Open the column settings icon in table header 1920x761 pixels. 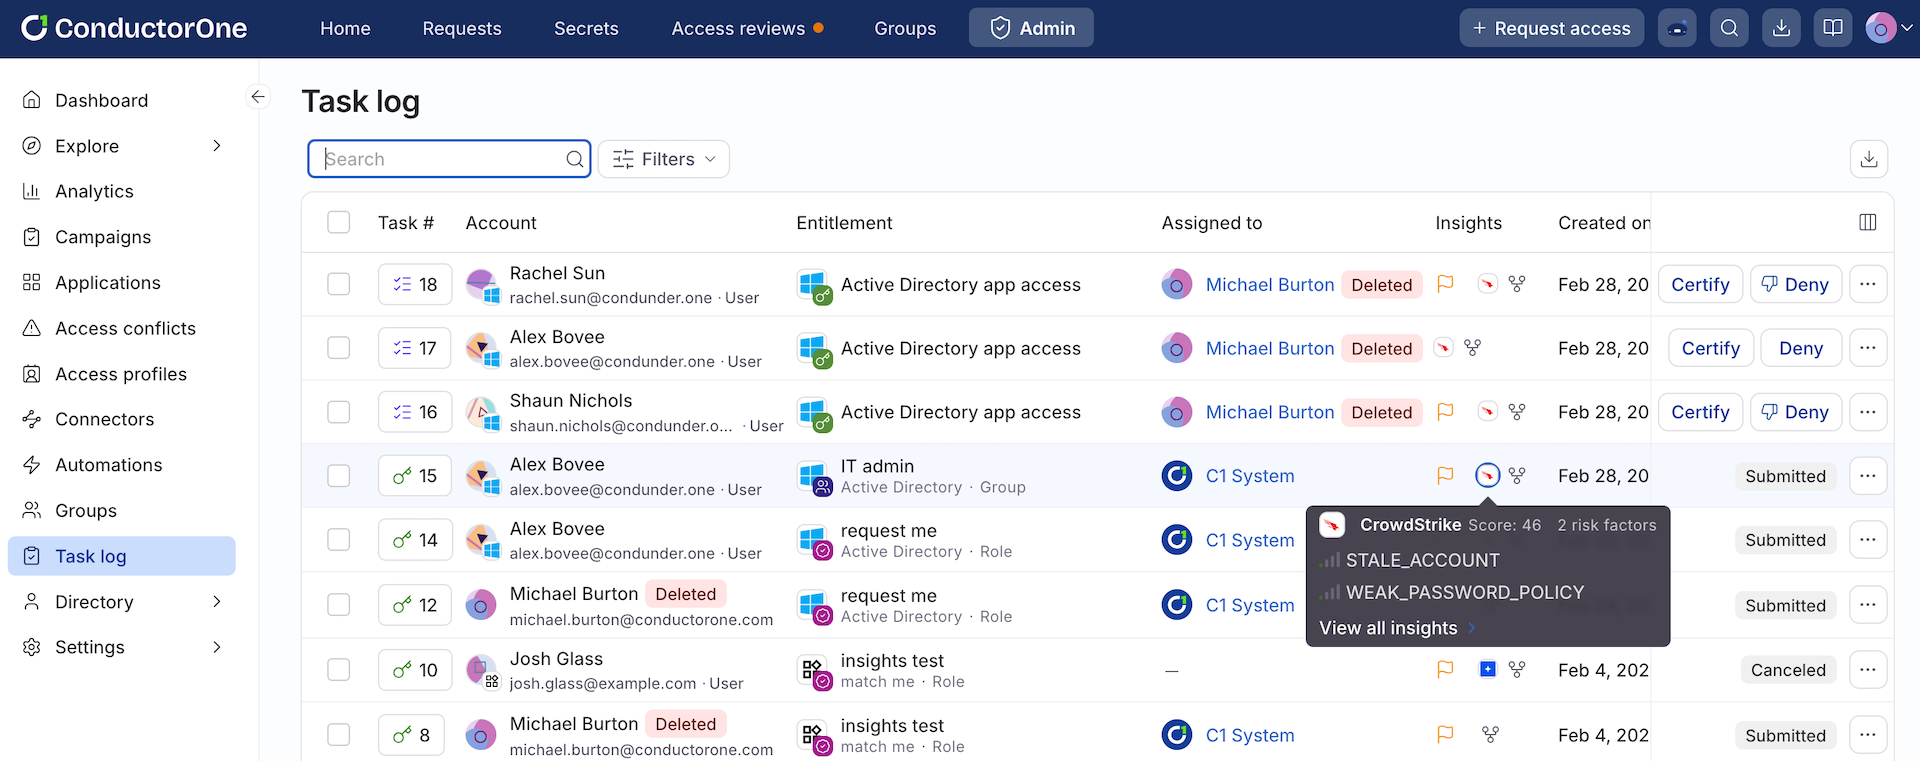coord(1867,222)
